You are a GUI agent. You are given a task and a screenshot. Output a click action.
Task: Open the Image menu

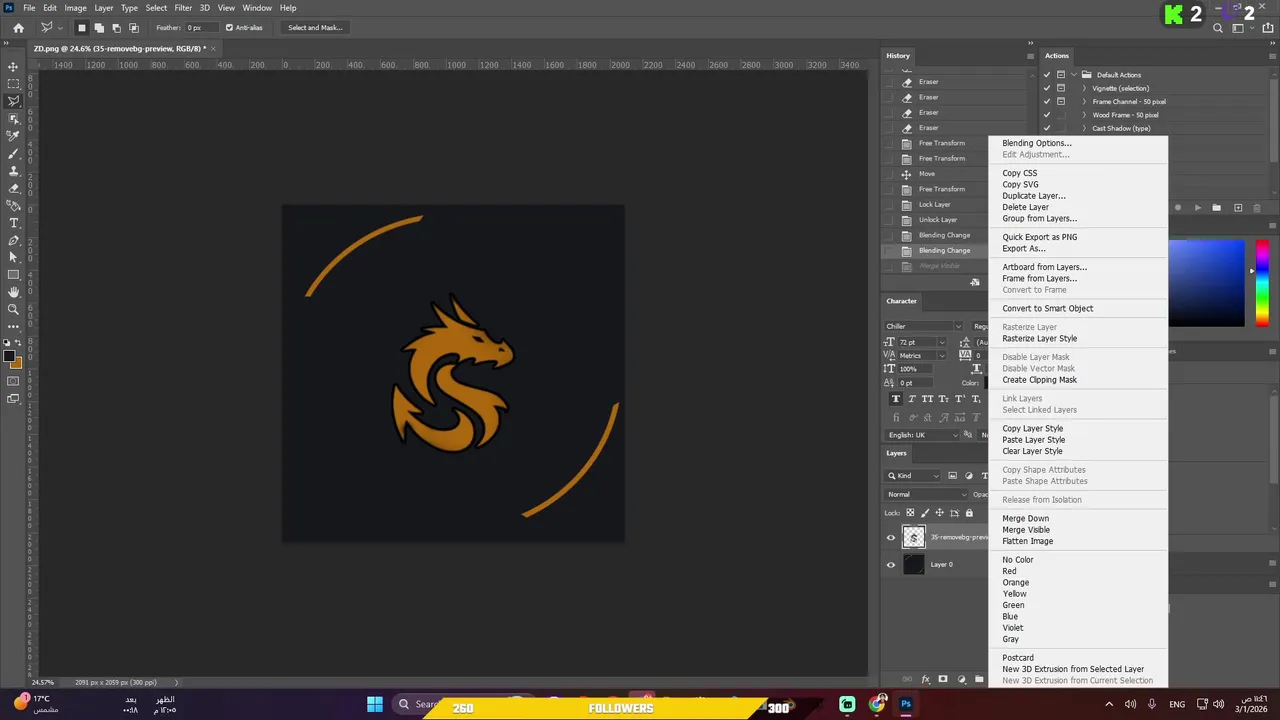tap(76, 8)
